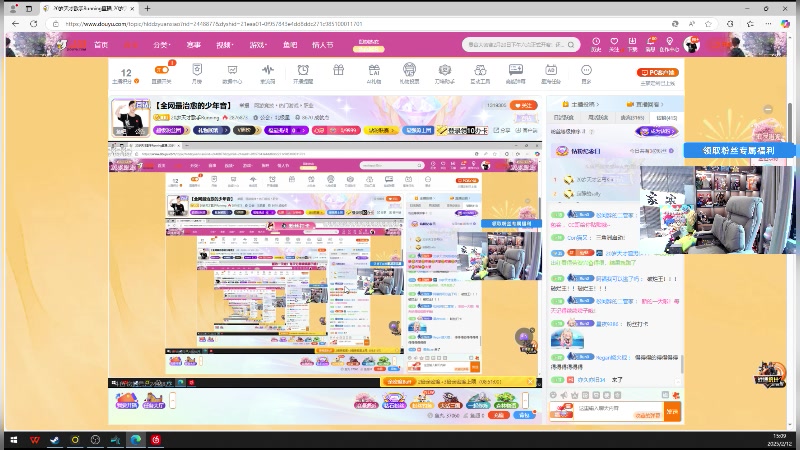The height and width of the screenshot is (450, 800).
Task: Expand the right activity list arrow at bottom
Action: coord(525,401)
